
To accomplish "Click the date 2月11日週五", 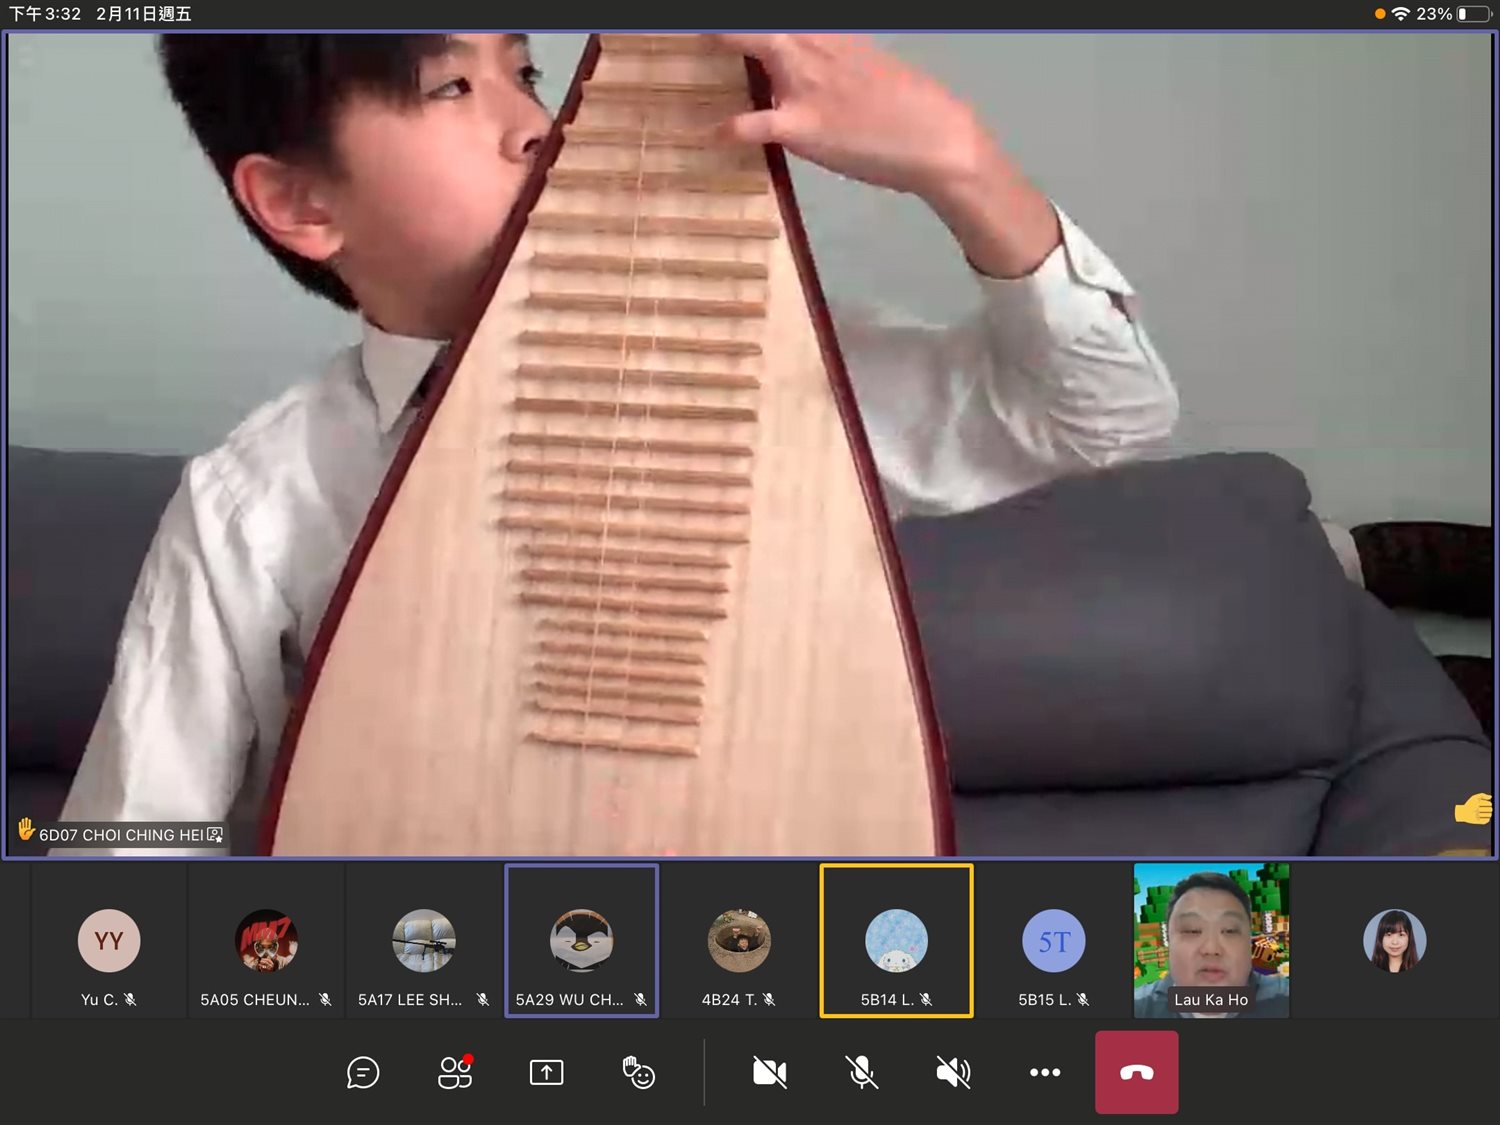I will coord(144,14).
